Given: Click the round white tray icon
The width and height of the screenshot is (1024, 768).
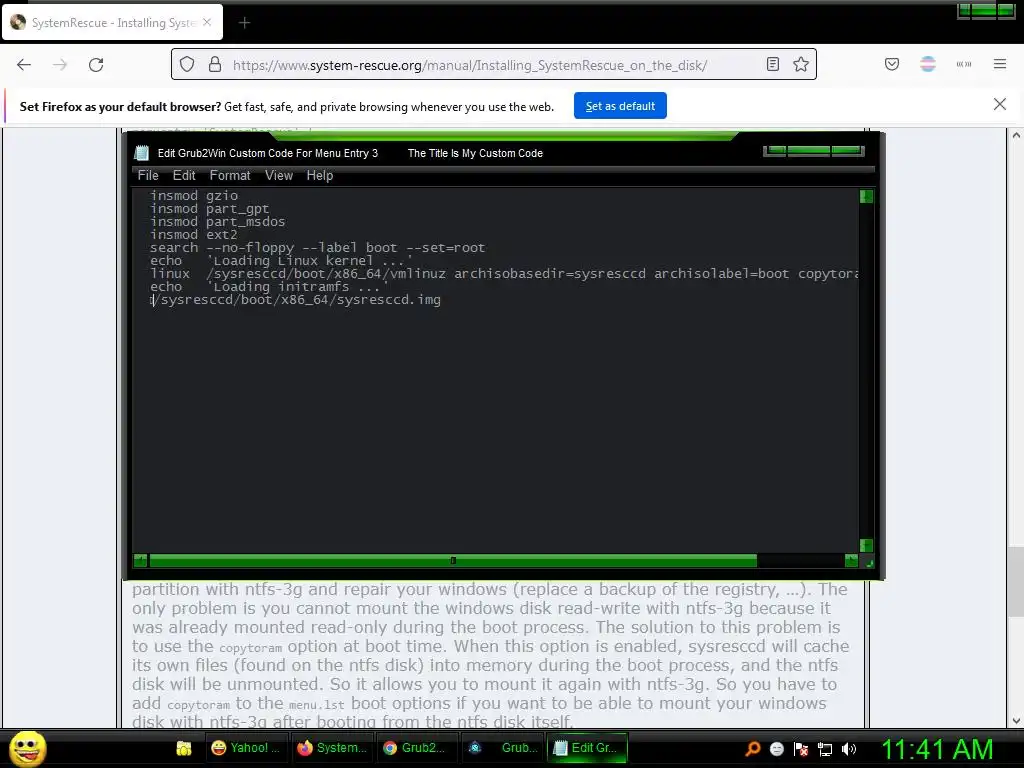Looking at the screenshot, I should tap(776, 748).
